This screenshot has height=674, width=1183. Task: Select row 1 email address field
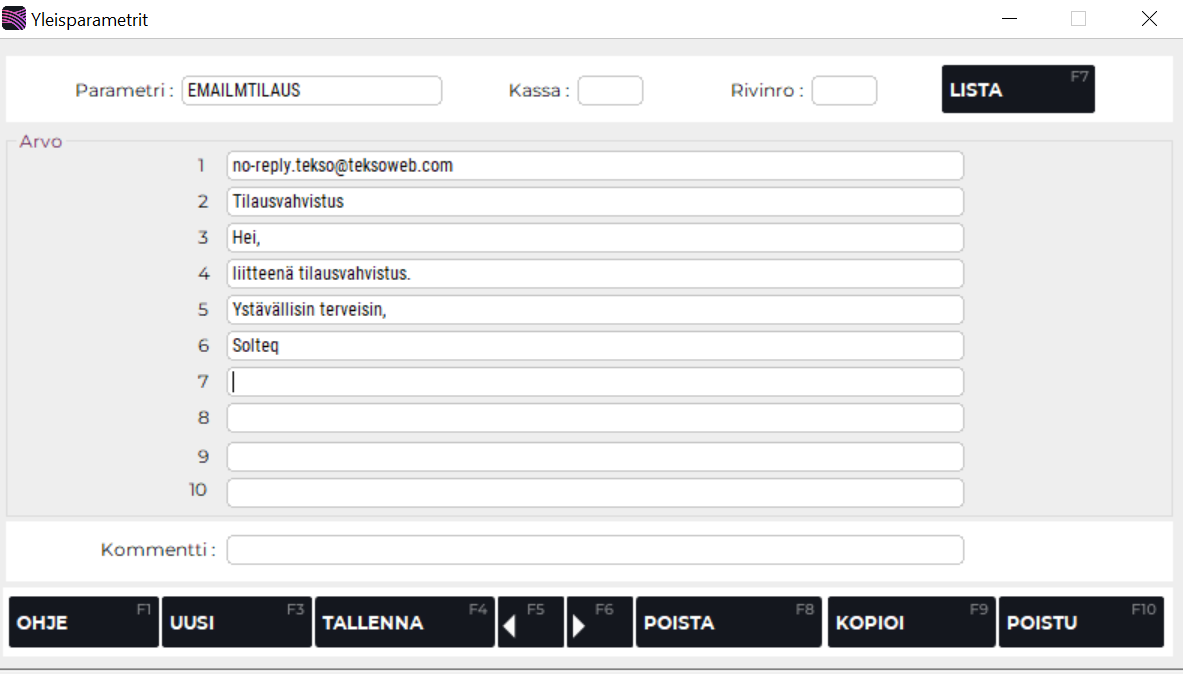[x=595, y=166]
